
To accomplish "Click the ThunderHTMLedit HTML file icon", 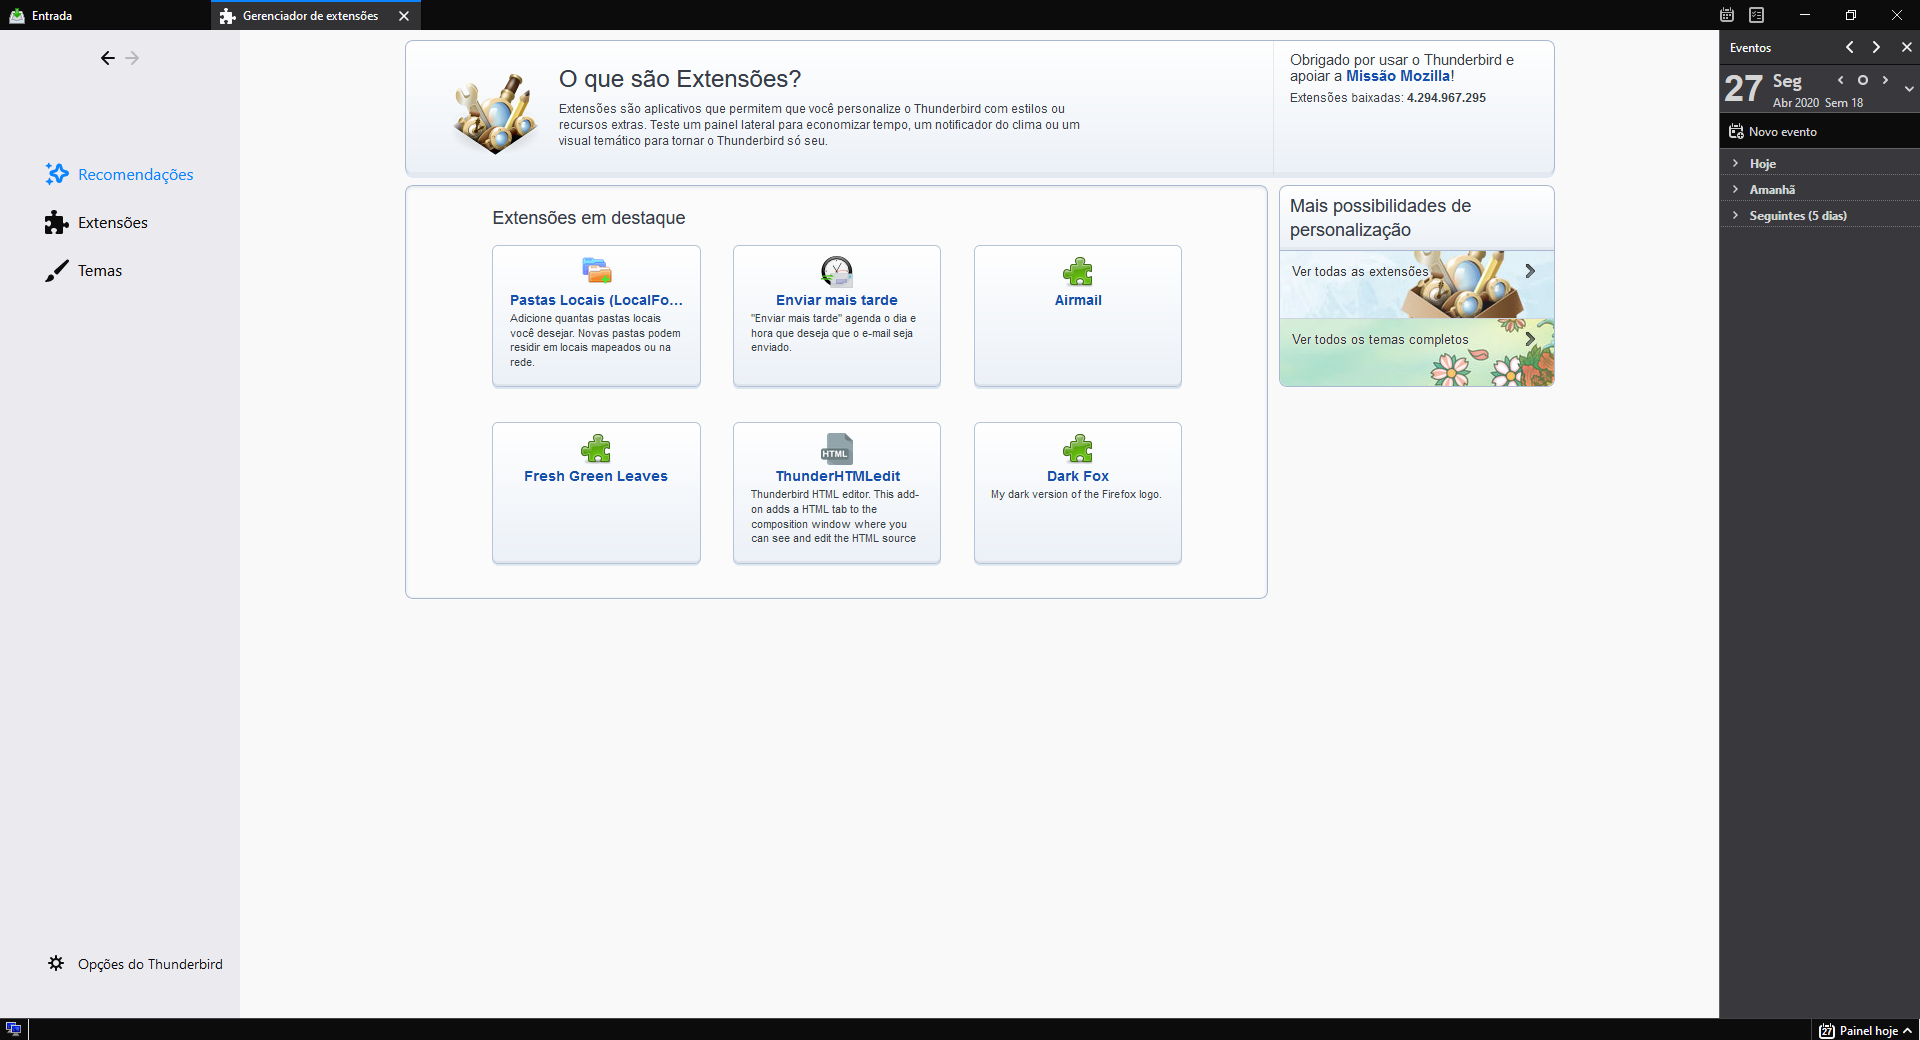I will click(x=837, y=449).
